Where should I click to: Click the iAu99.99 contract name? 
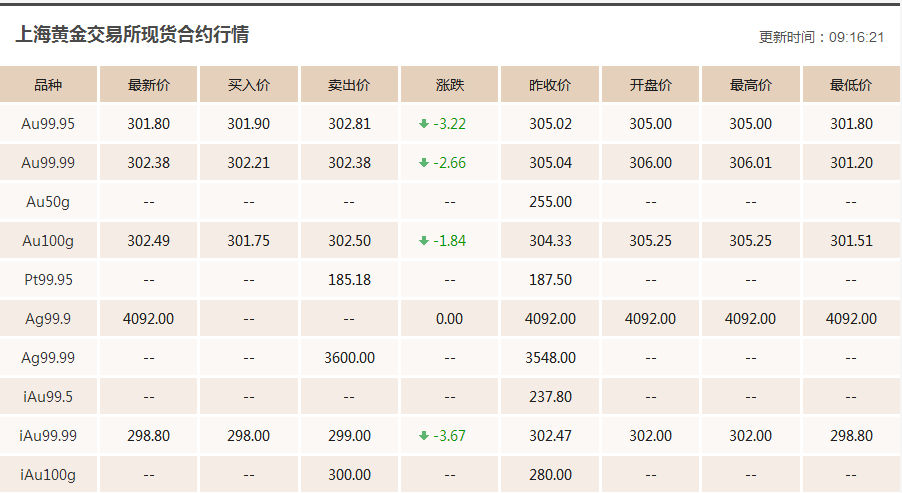pyautogui.click(x=48, y=435)
